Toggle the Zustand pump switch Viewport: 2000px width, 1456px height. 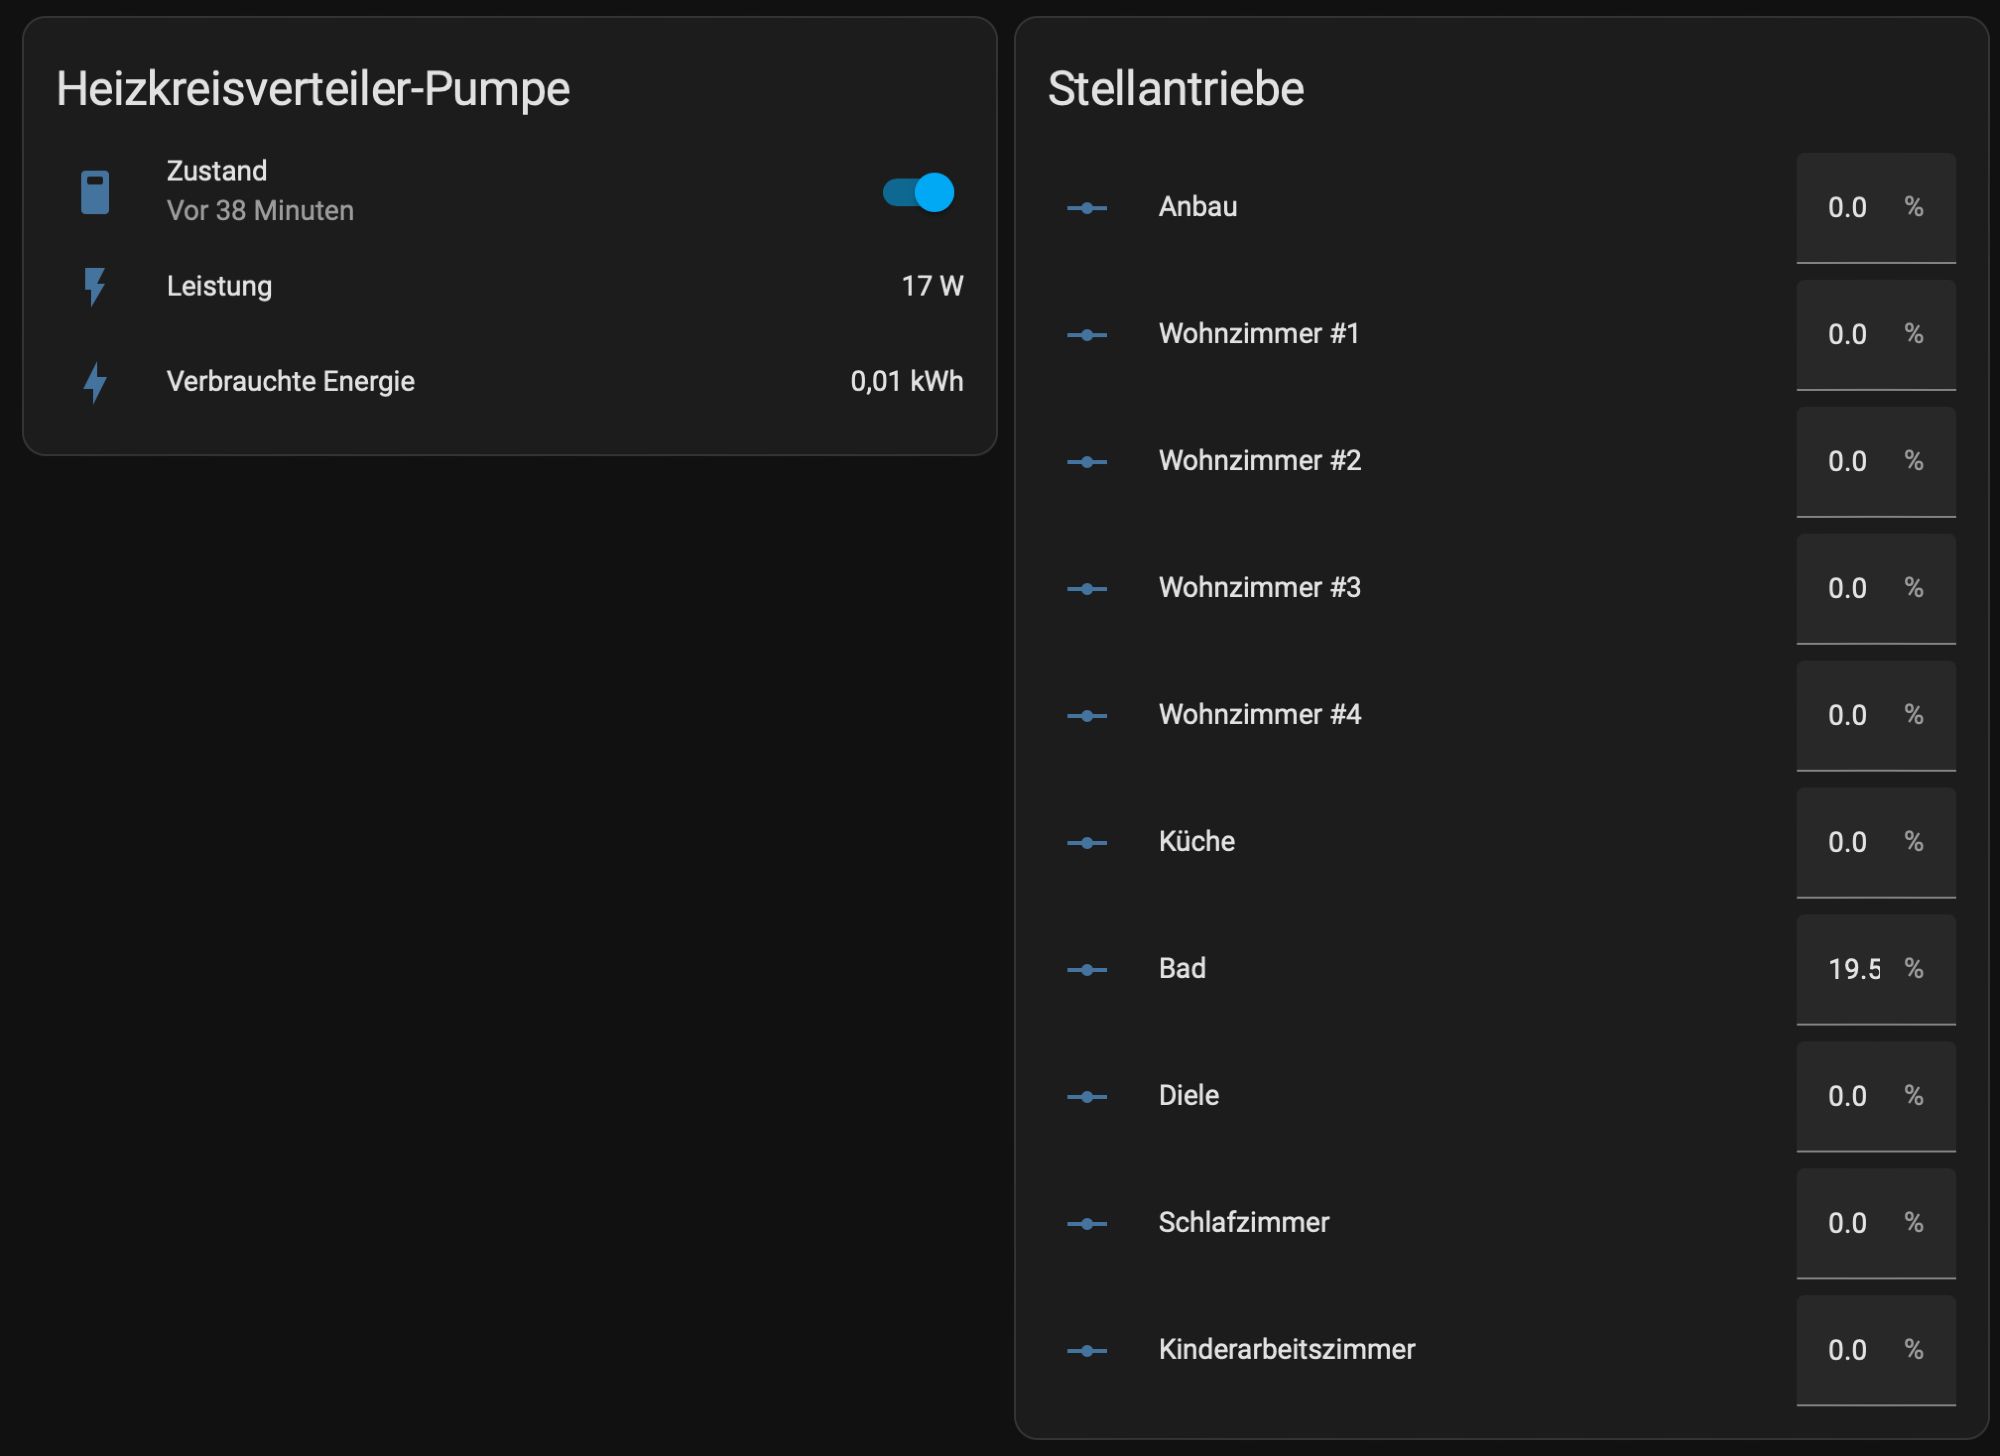click(918, 192)
